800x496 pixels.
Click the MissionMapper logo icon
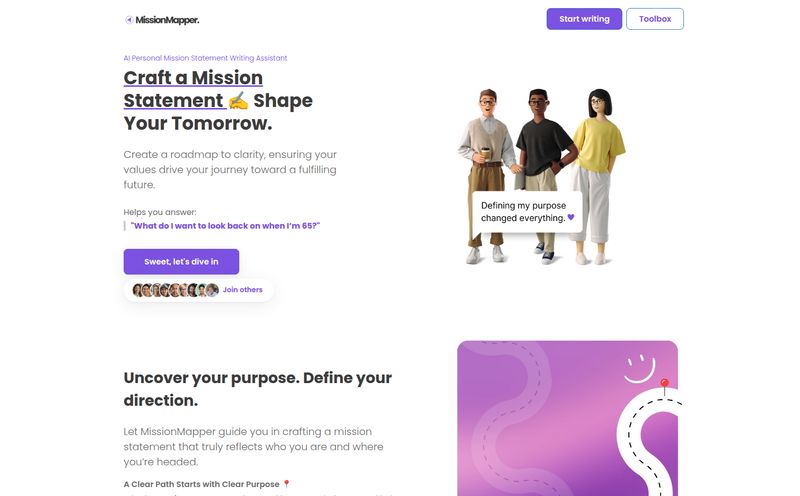click(x=129, y=20)
